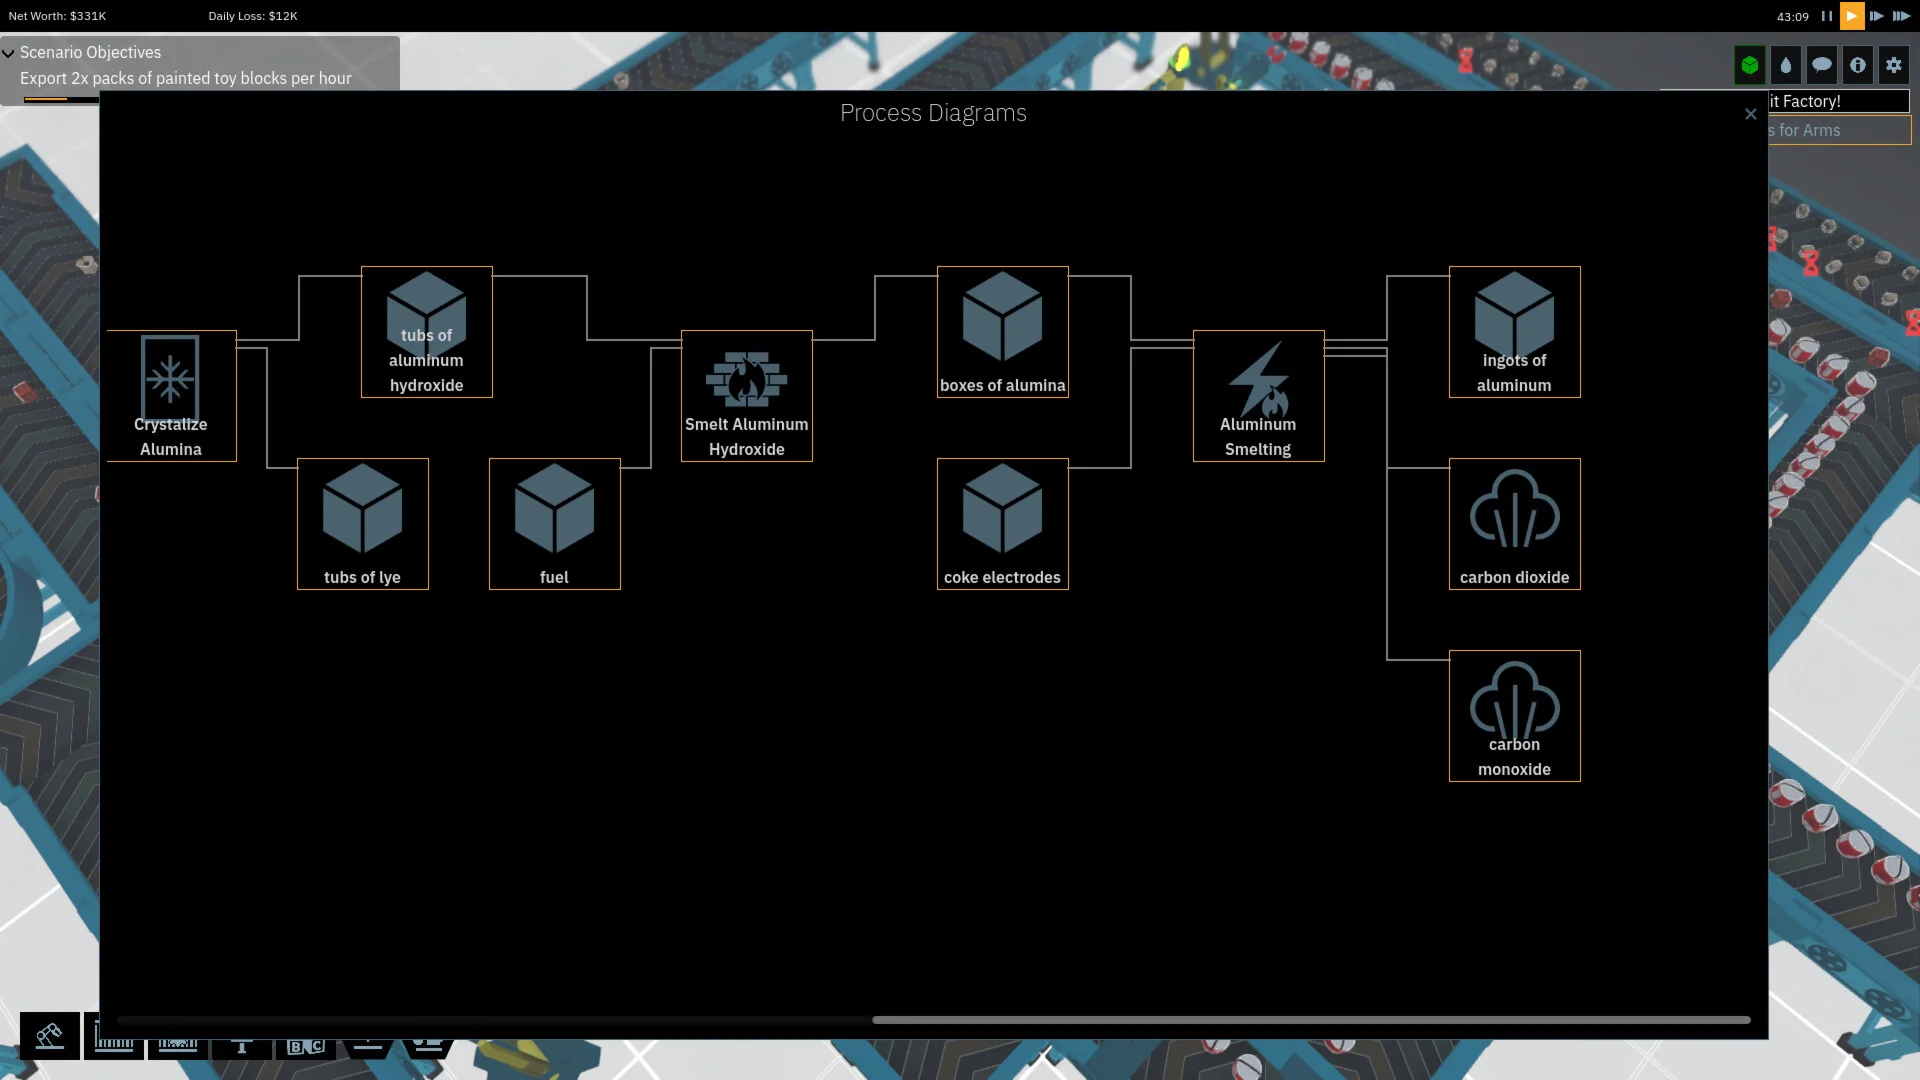Image resolution: width=1920 pixels, height=1080 pixels.
Task: Click the 'it Factory!' message box
Action: (1838, 101)
